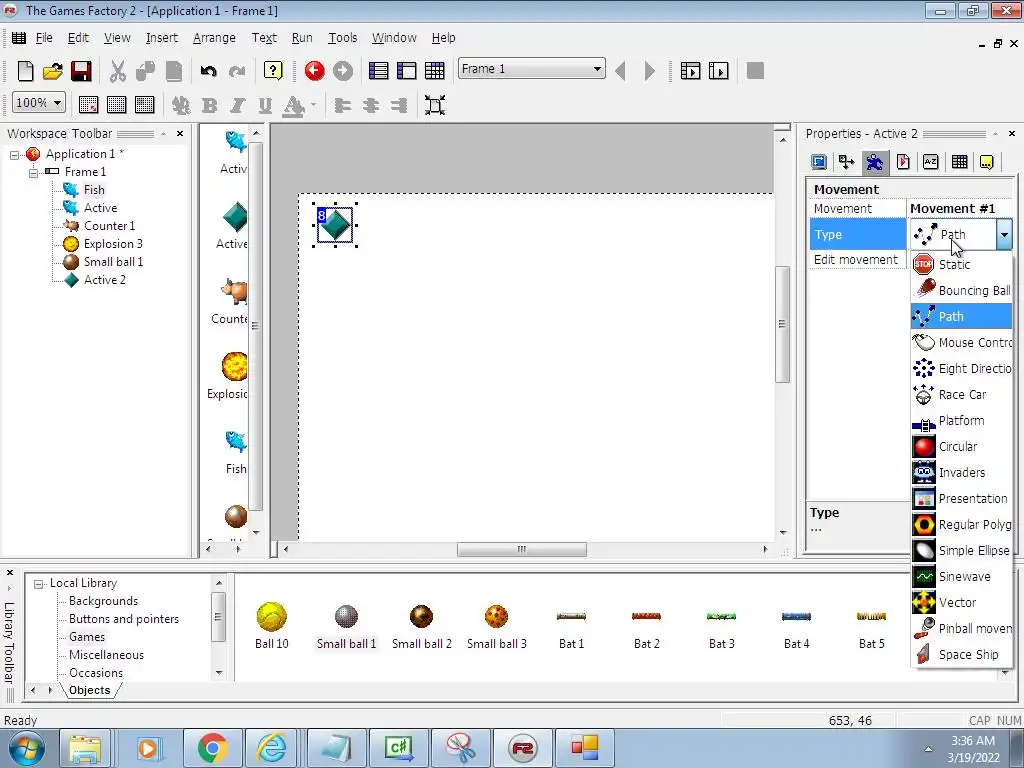Click the frame editor horizontal scrollbar
This screenshot has height=768, width=1024.
click(524, 550)
